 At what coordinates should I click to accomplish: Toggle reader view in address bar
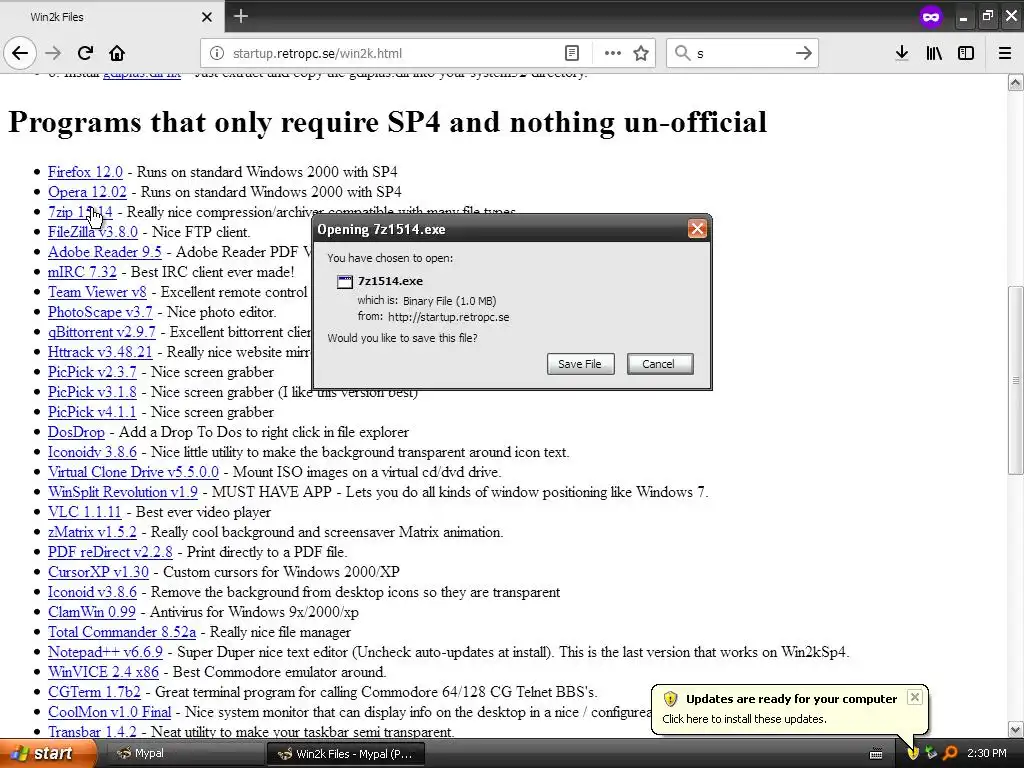click(571, 54)
